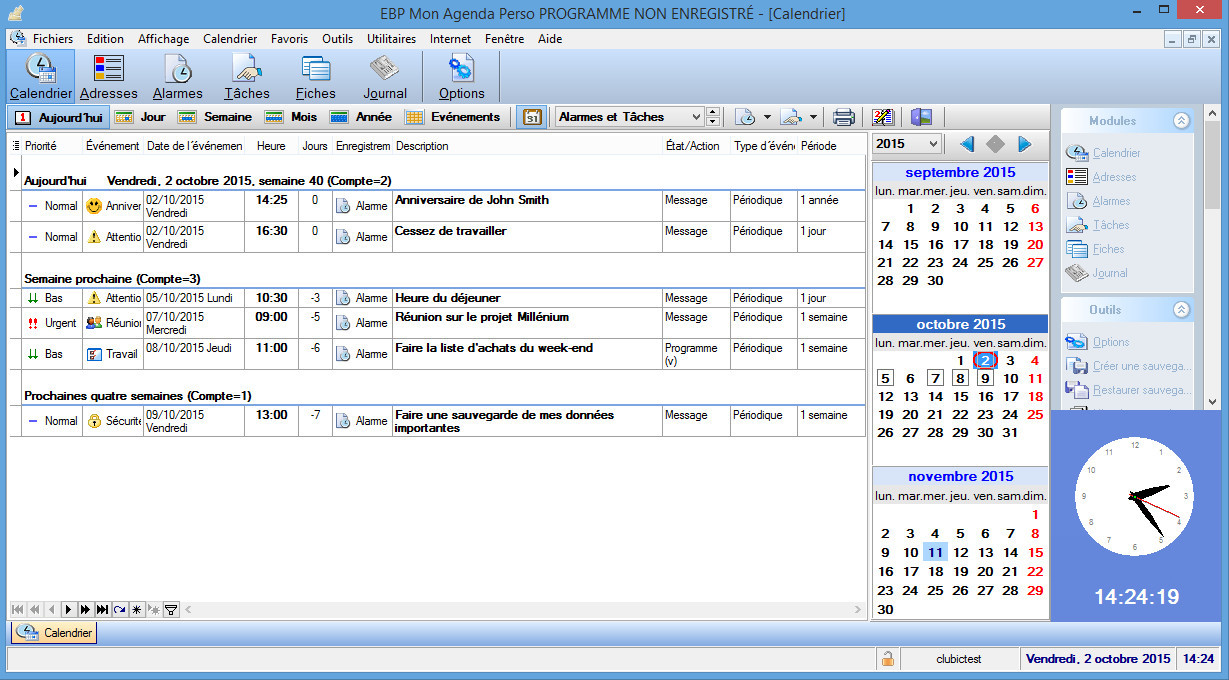This screenshot has width=1229, height=680.
Task: Click the print icon in the toolbar
Action: pos(843,117)
